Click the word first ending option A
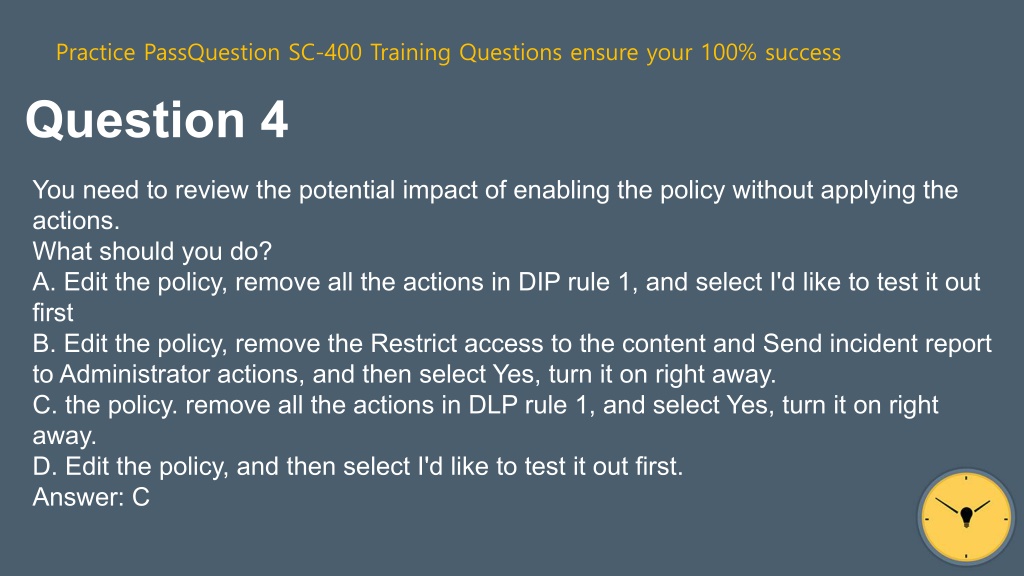1024x576 pixels. [53, 313]
